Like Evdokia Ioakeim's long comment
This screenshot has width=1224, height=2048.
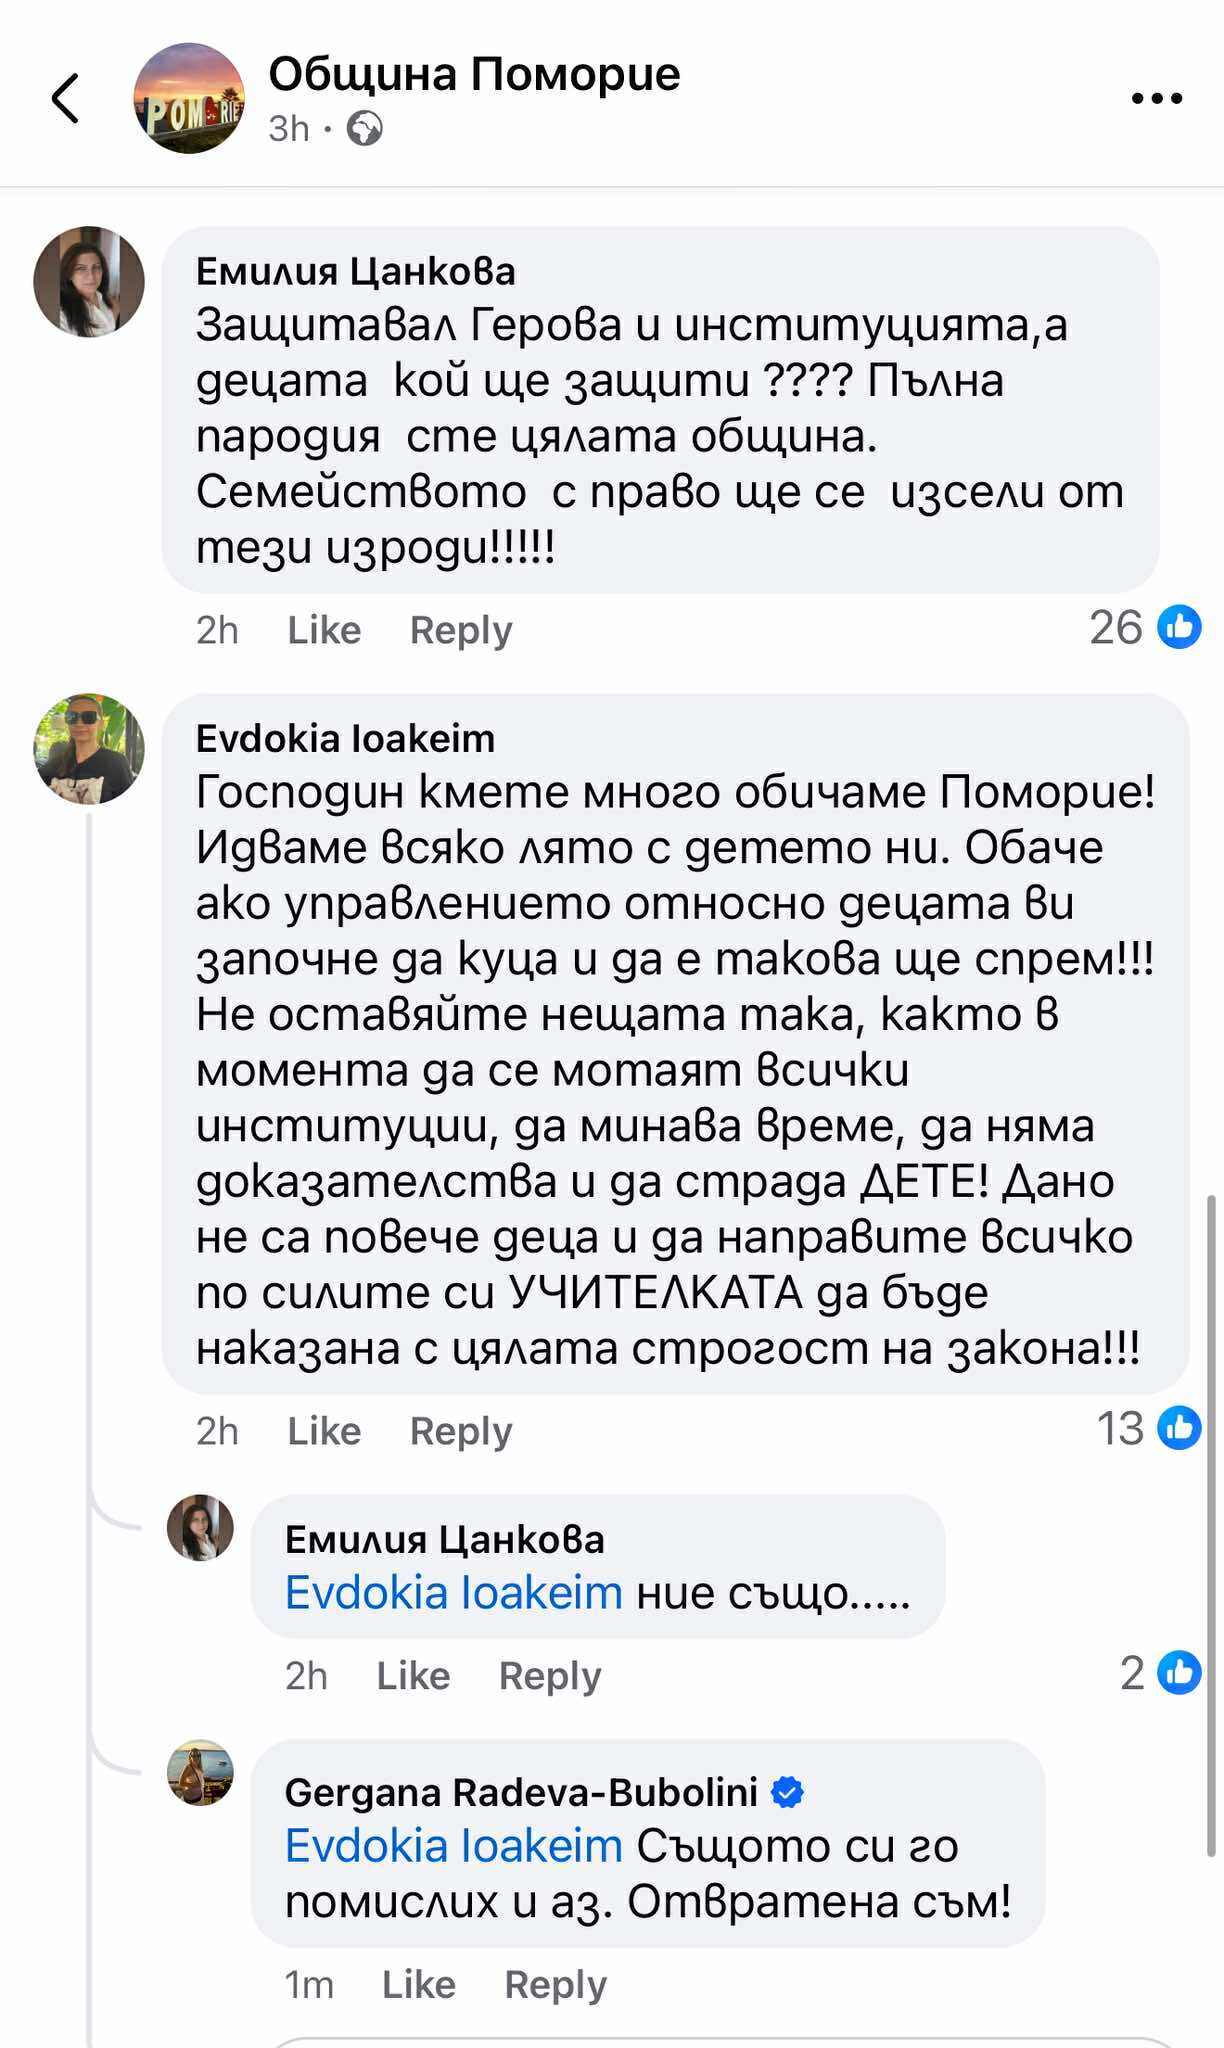coord(324,1431)
